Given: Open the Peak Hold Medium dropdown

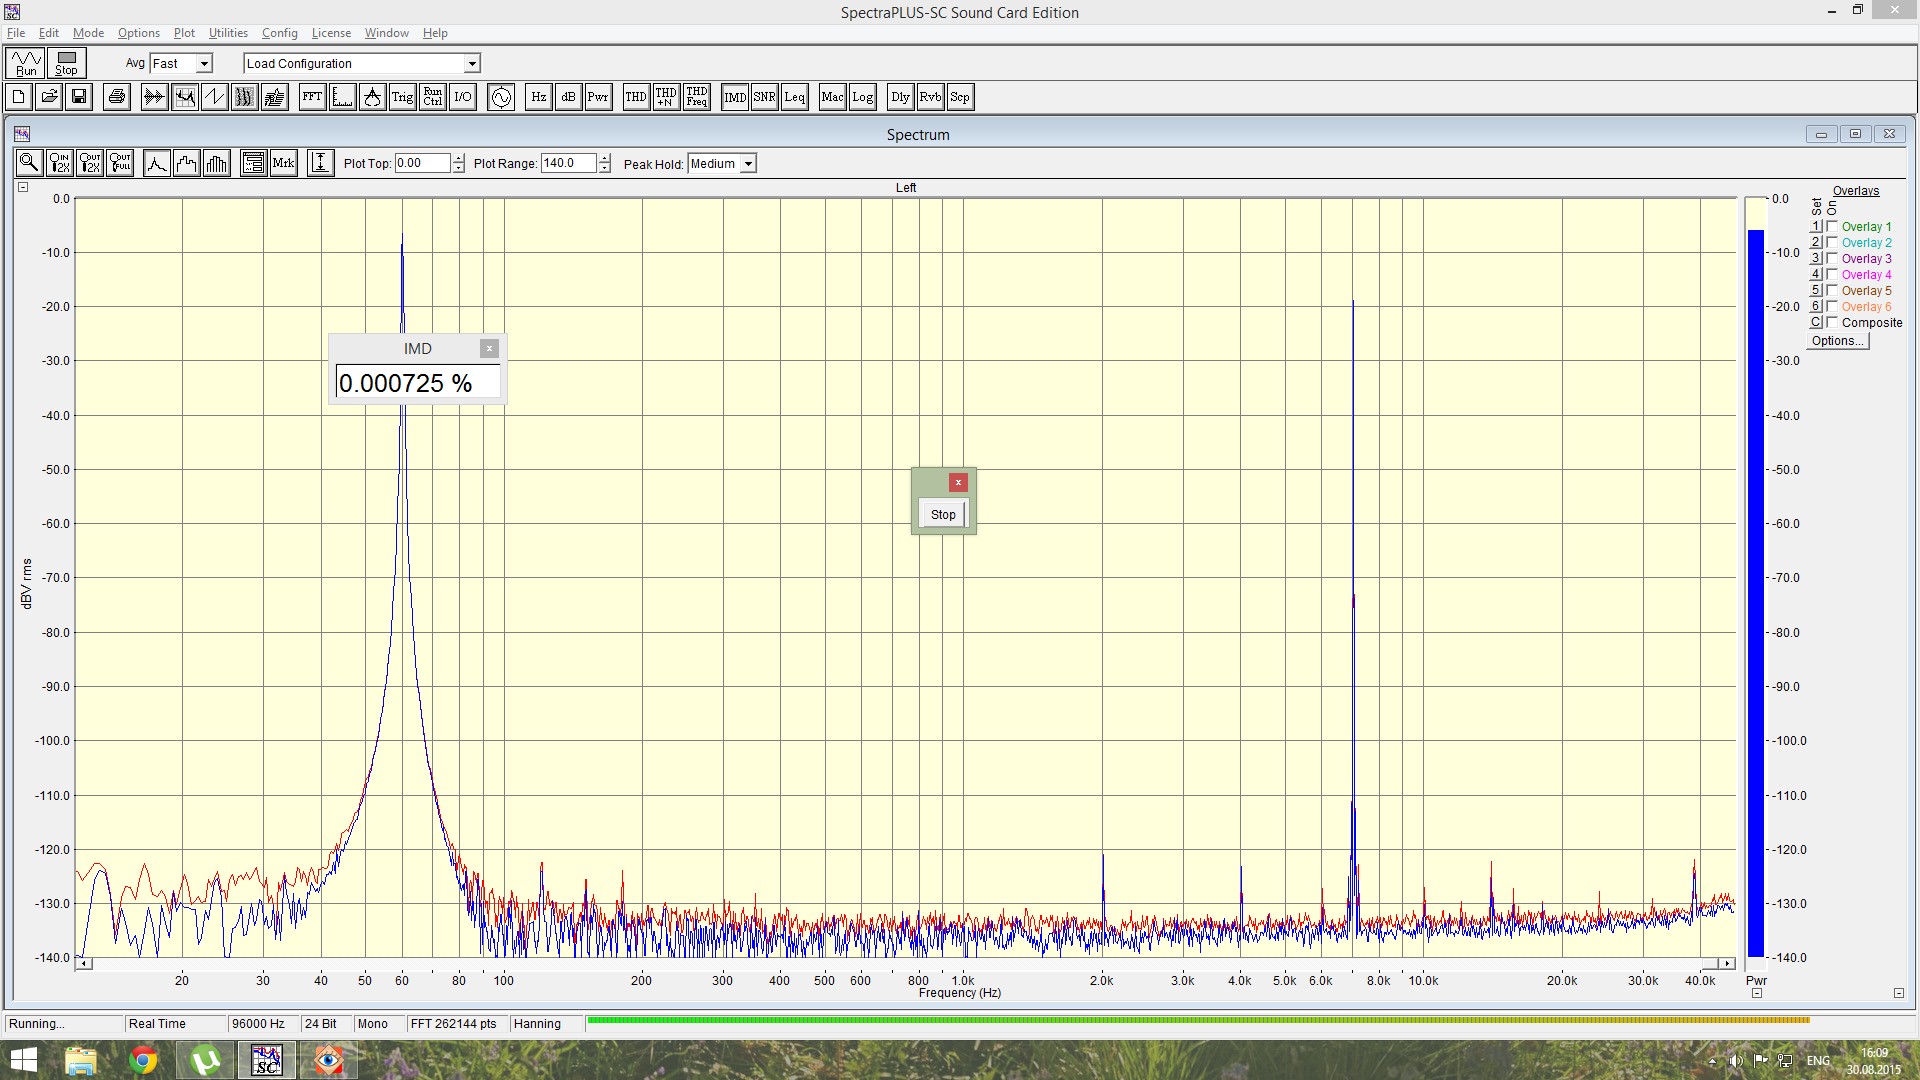Looking at the screenshot, I should click(748, 164).
